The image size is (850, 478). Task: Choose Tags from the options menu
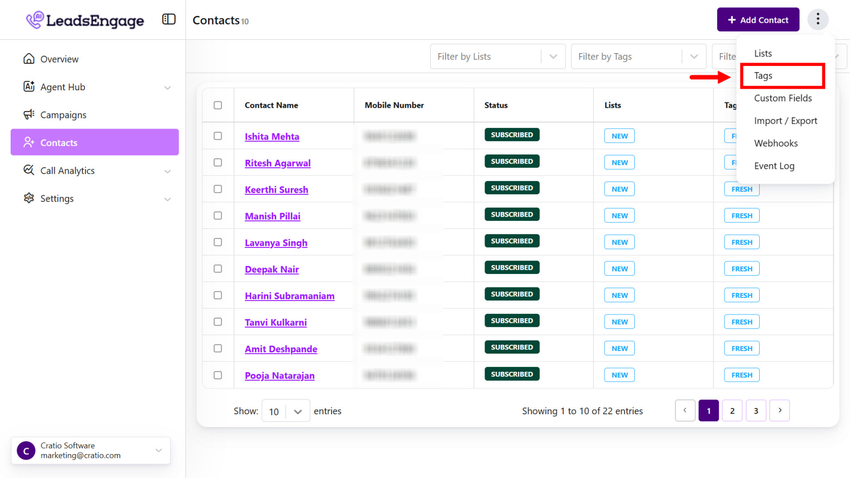click(764, 76)
